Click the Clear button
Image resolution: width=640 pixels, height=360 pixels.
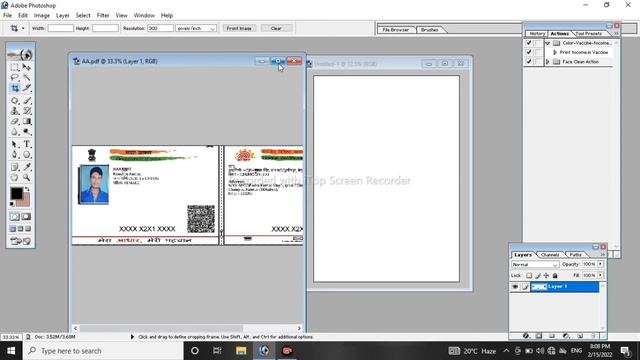(276, 28)
